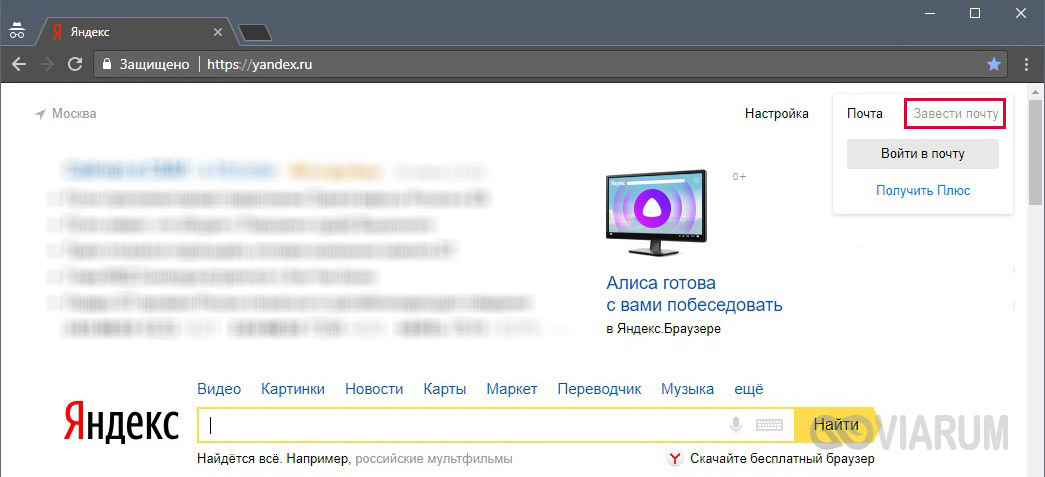Open the Картинки service tab
The height and width of the screenshot is (477, 1045).
pyautogui.click(x=293, y=389)
